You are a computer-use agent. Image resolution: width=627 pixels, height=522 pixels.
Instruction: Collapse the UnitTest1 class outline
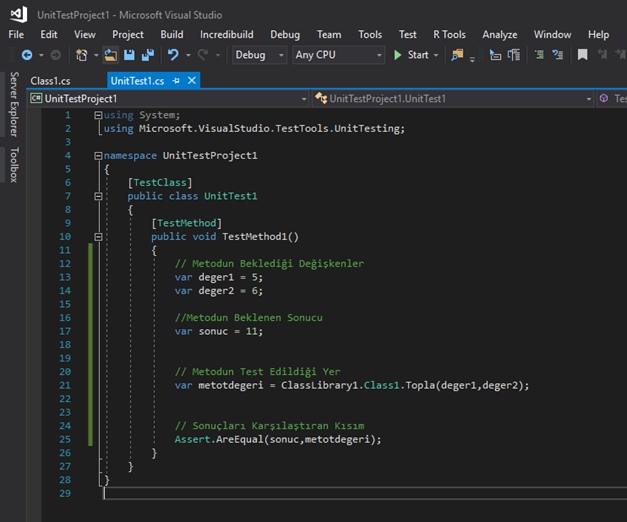[97, 197]
